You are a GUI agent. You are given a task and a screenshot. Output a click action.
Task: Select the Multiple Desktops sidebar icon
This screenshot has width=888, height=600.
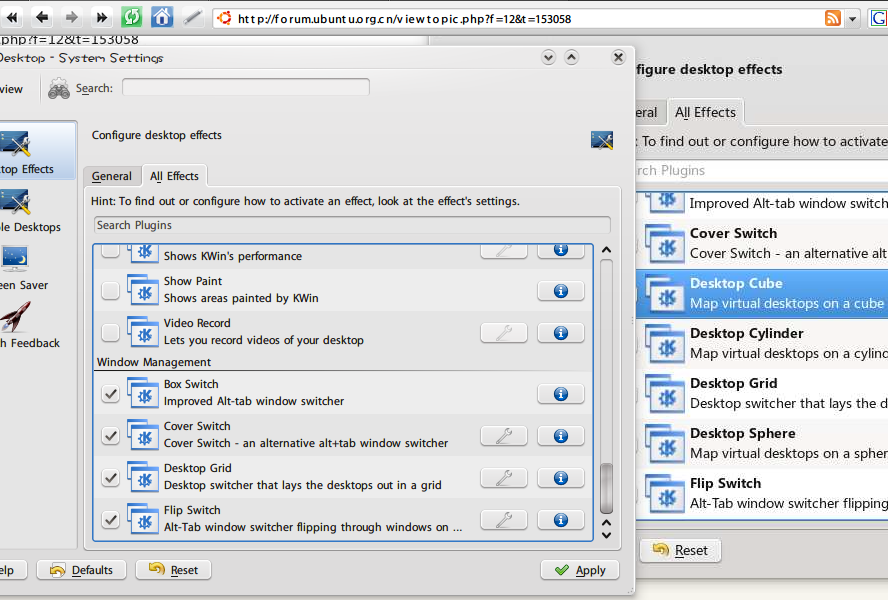pyautogui.click(x=15, y=202)
